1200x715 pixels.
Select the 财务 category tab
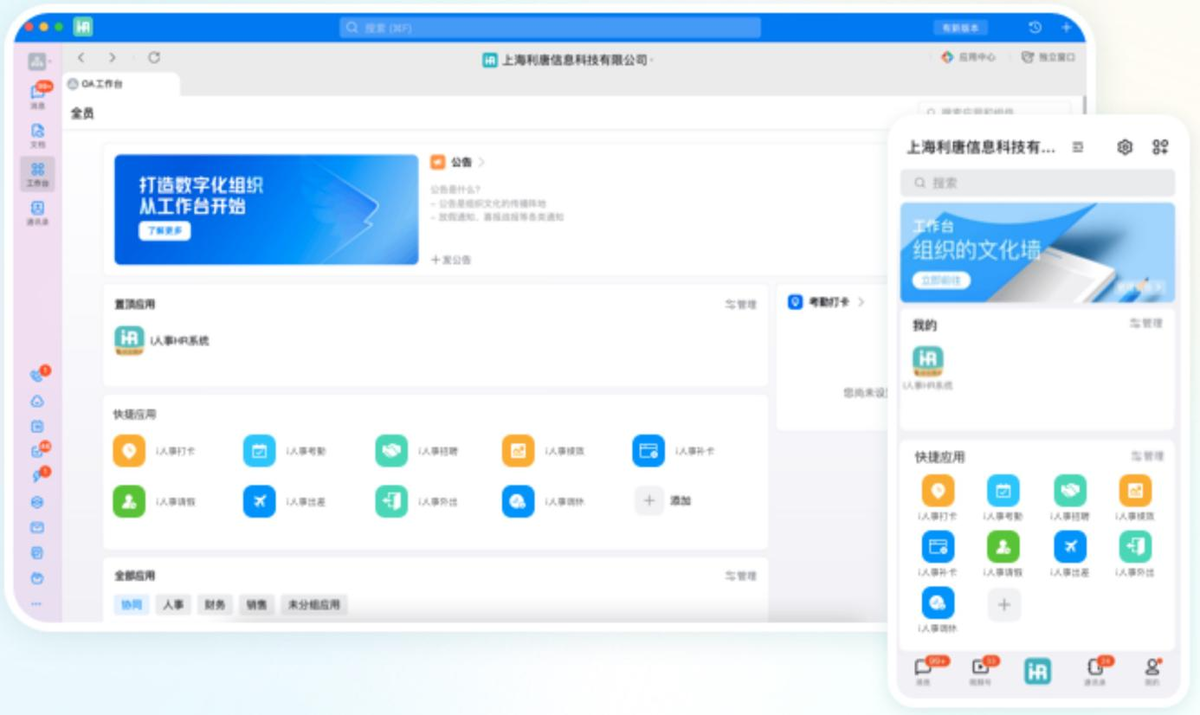pyautogui.click(x=215, y=605)
